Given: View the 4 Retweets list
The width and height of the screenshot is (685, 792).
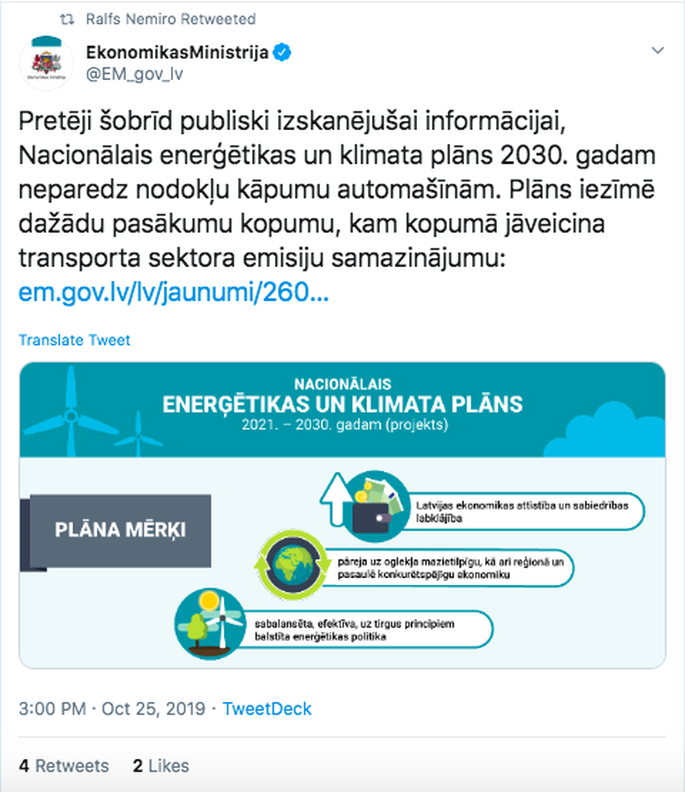Looking at the screenshot, I should click(64, 766).
